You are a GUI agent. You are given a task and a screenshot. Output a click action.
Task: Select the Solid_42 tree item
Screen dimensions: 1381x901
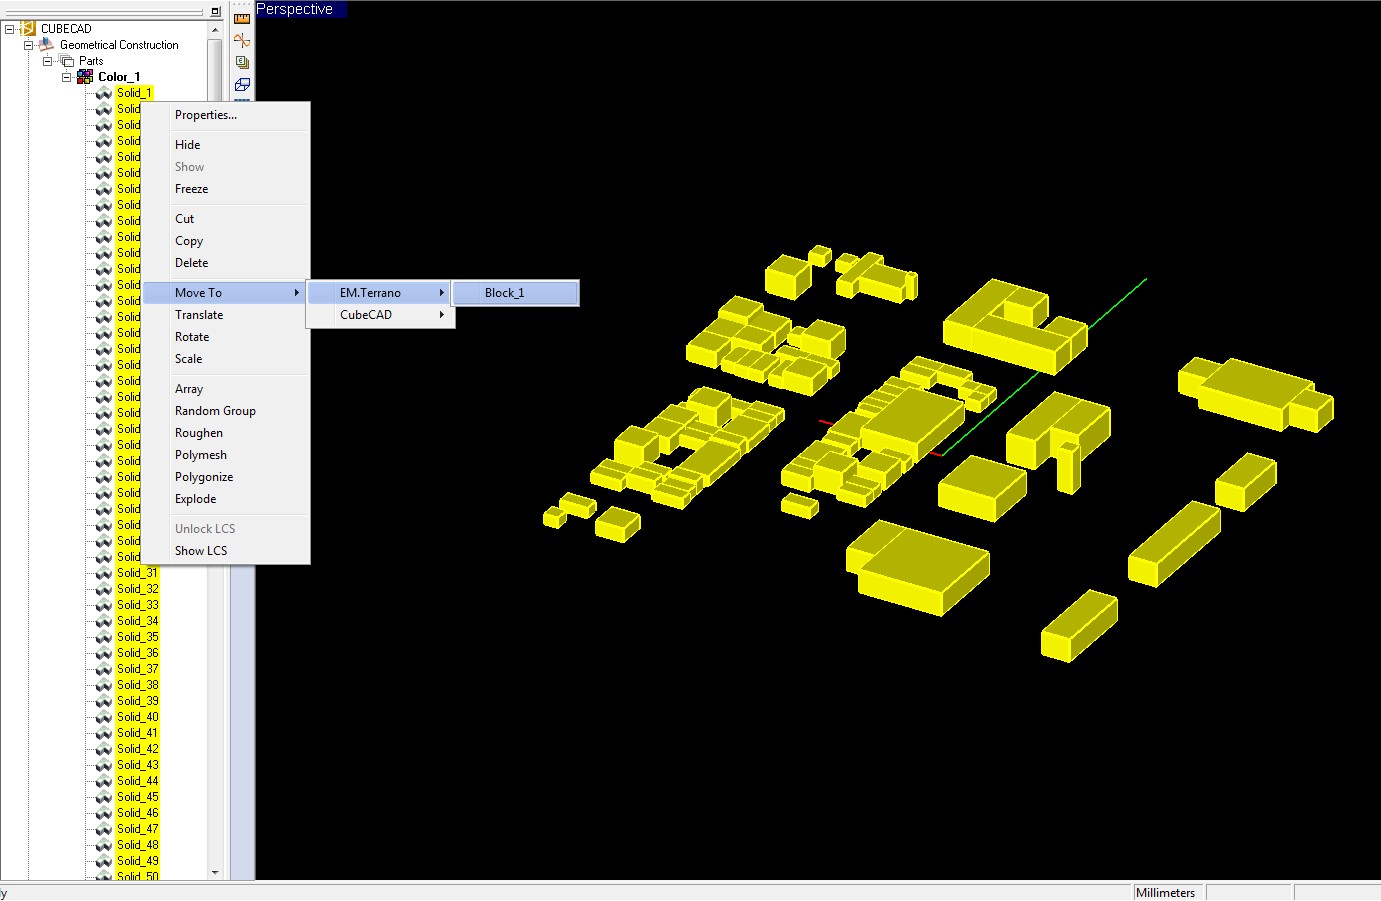click(137, 749)
